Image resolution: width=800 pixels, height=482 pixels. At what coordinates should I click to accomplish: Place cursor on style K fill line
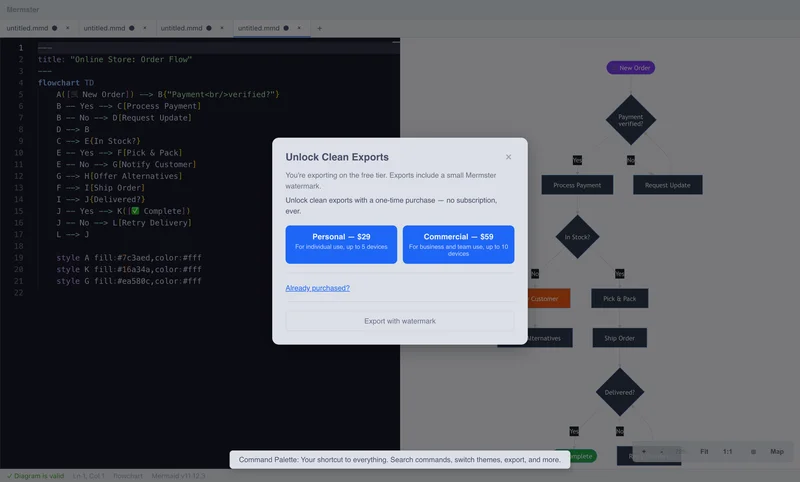[129, 269]
